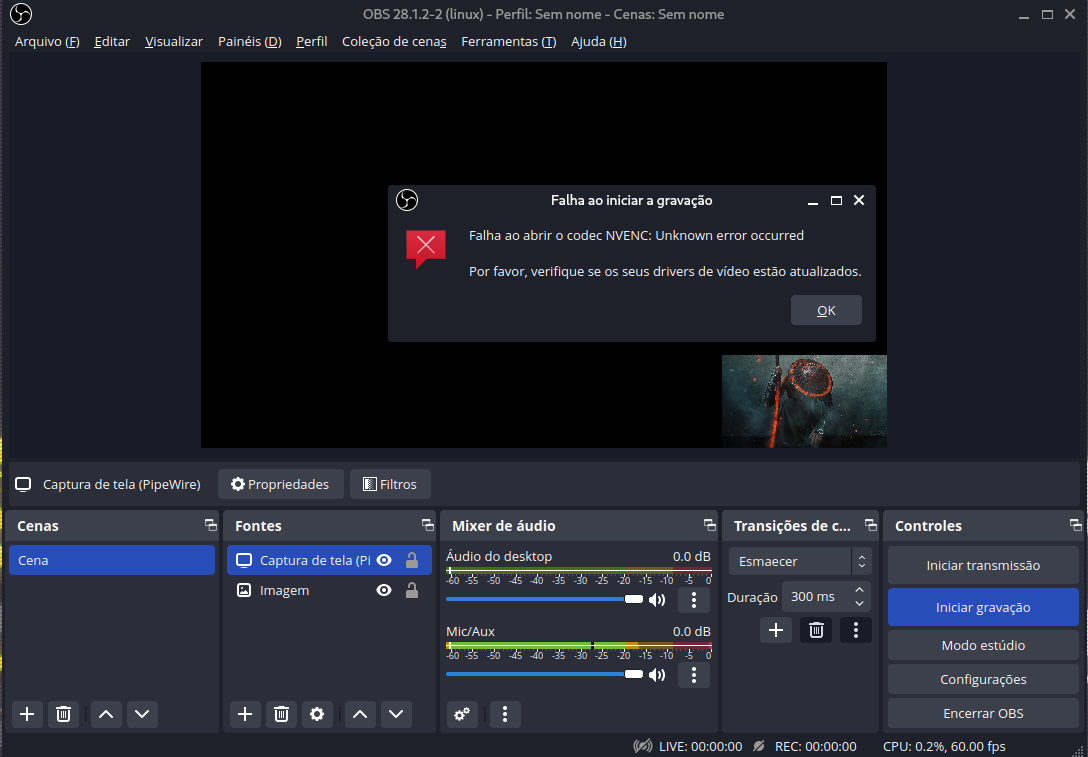1088x757 pixels.
Task: Open Mic/Aux three-dot options menu
Action: click(694, 675)
